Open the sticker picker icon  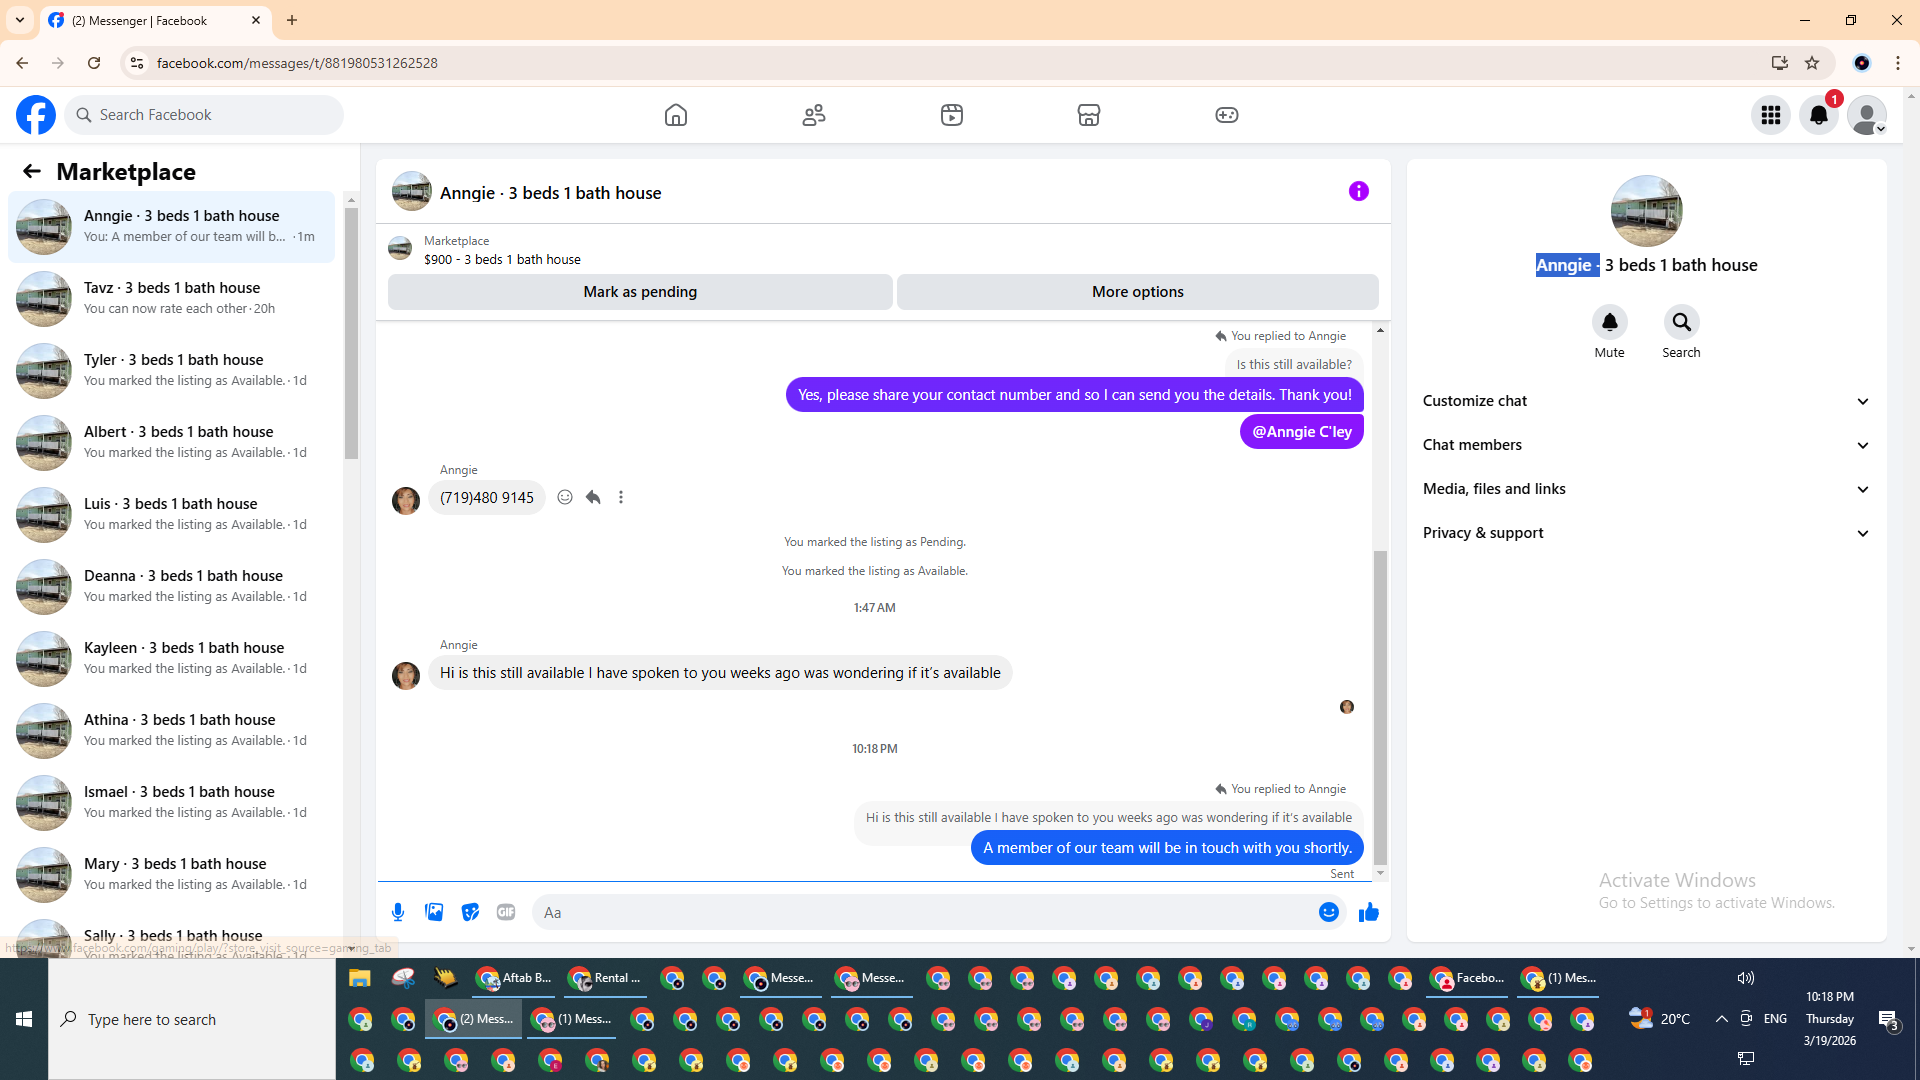[470, 912]
